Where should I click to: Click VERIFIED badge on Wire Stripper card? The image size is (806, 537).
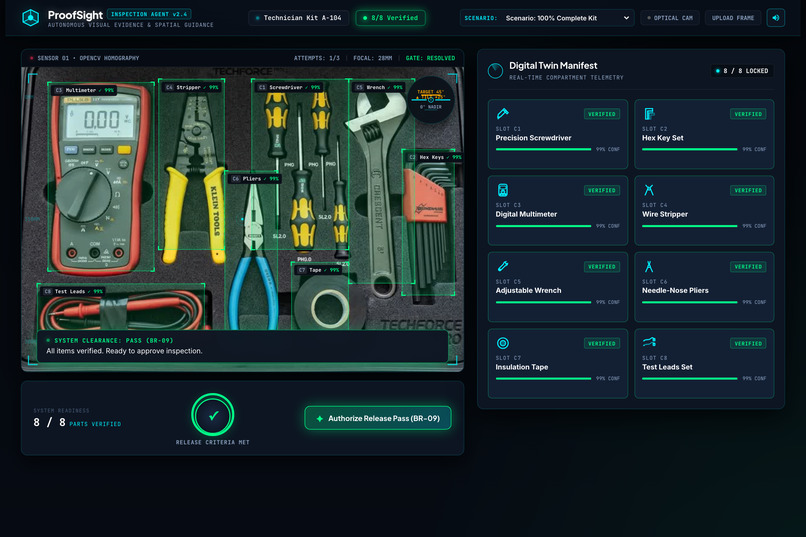pyautogui.click(x=748, y=191)
